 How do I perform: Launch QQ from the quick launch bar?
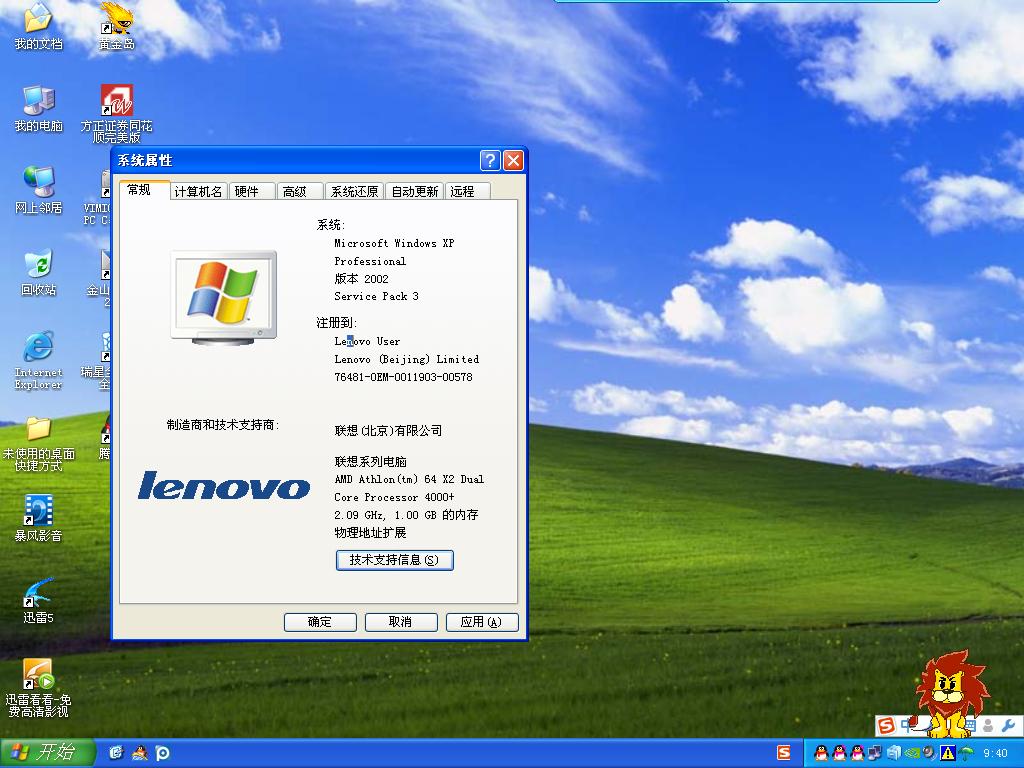140,753
